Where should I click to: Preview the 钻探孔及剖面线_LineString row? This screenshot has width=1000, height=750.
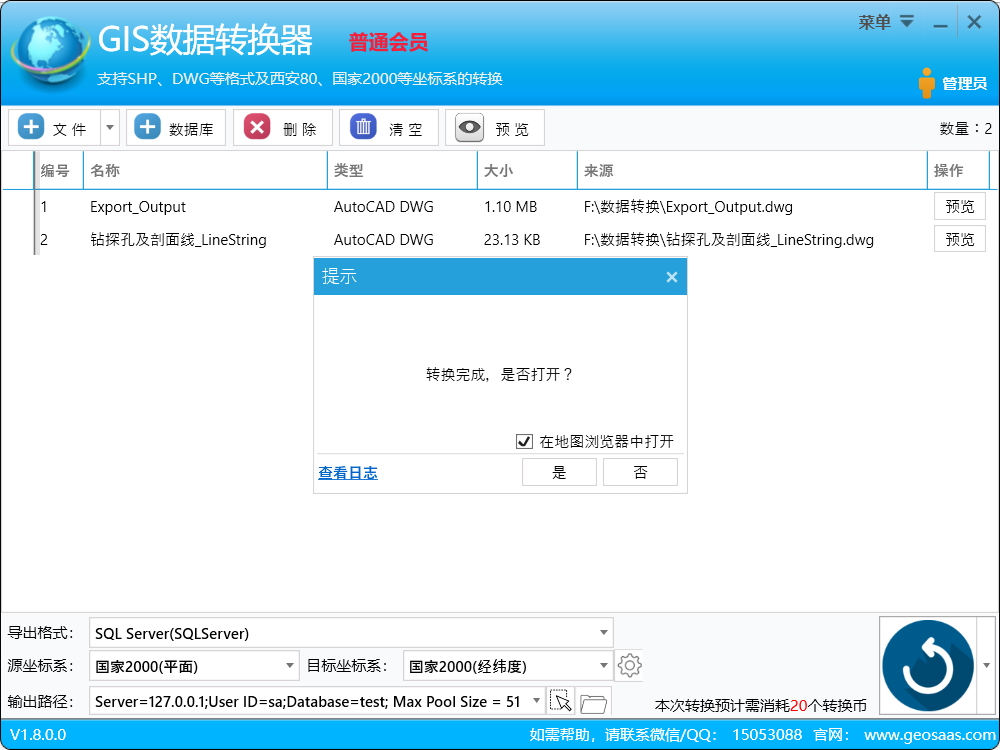(x=959, y=239)
